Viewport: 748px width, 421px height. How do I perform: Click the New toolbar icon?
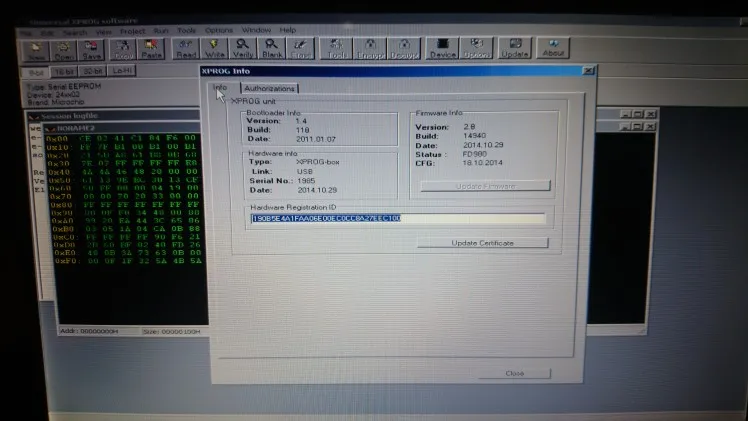(36, 50)
